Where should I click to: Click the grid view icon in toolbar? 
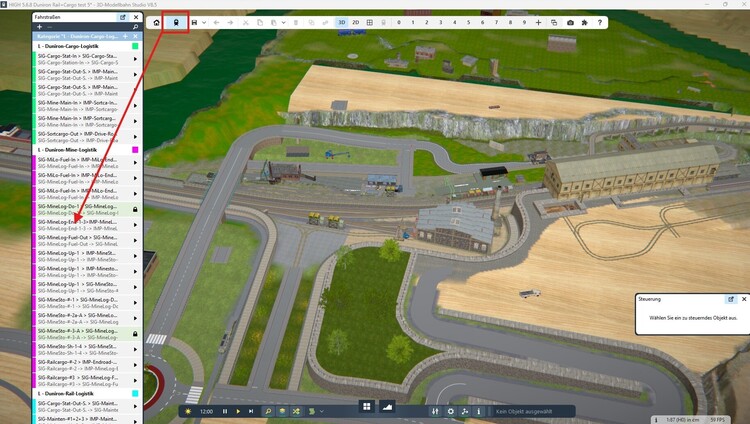pos(369,22)
